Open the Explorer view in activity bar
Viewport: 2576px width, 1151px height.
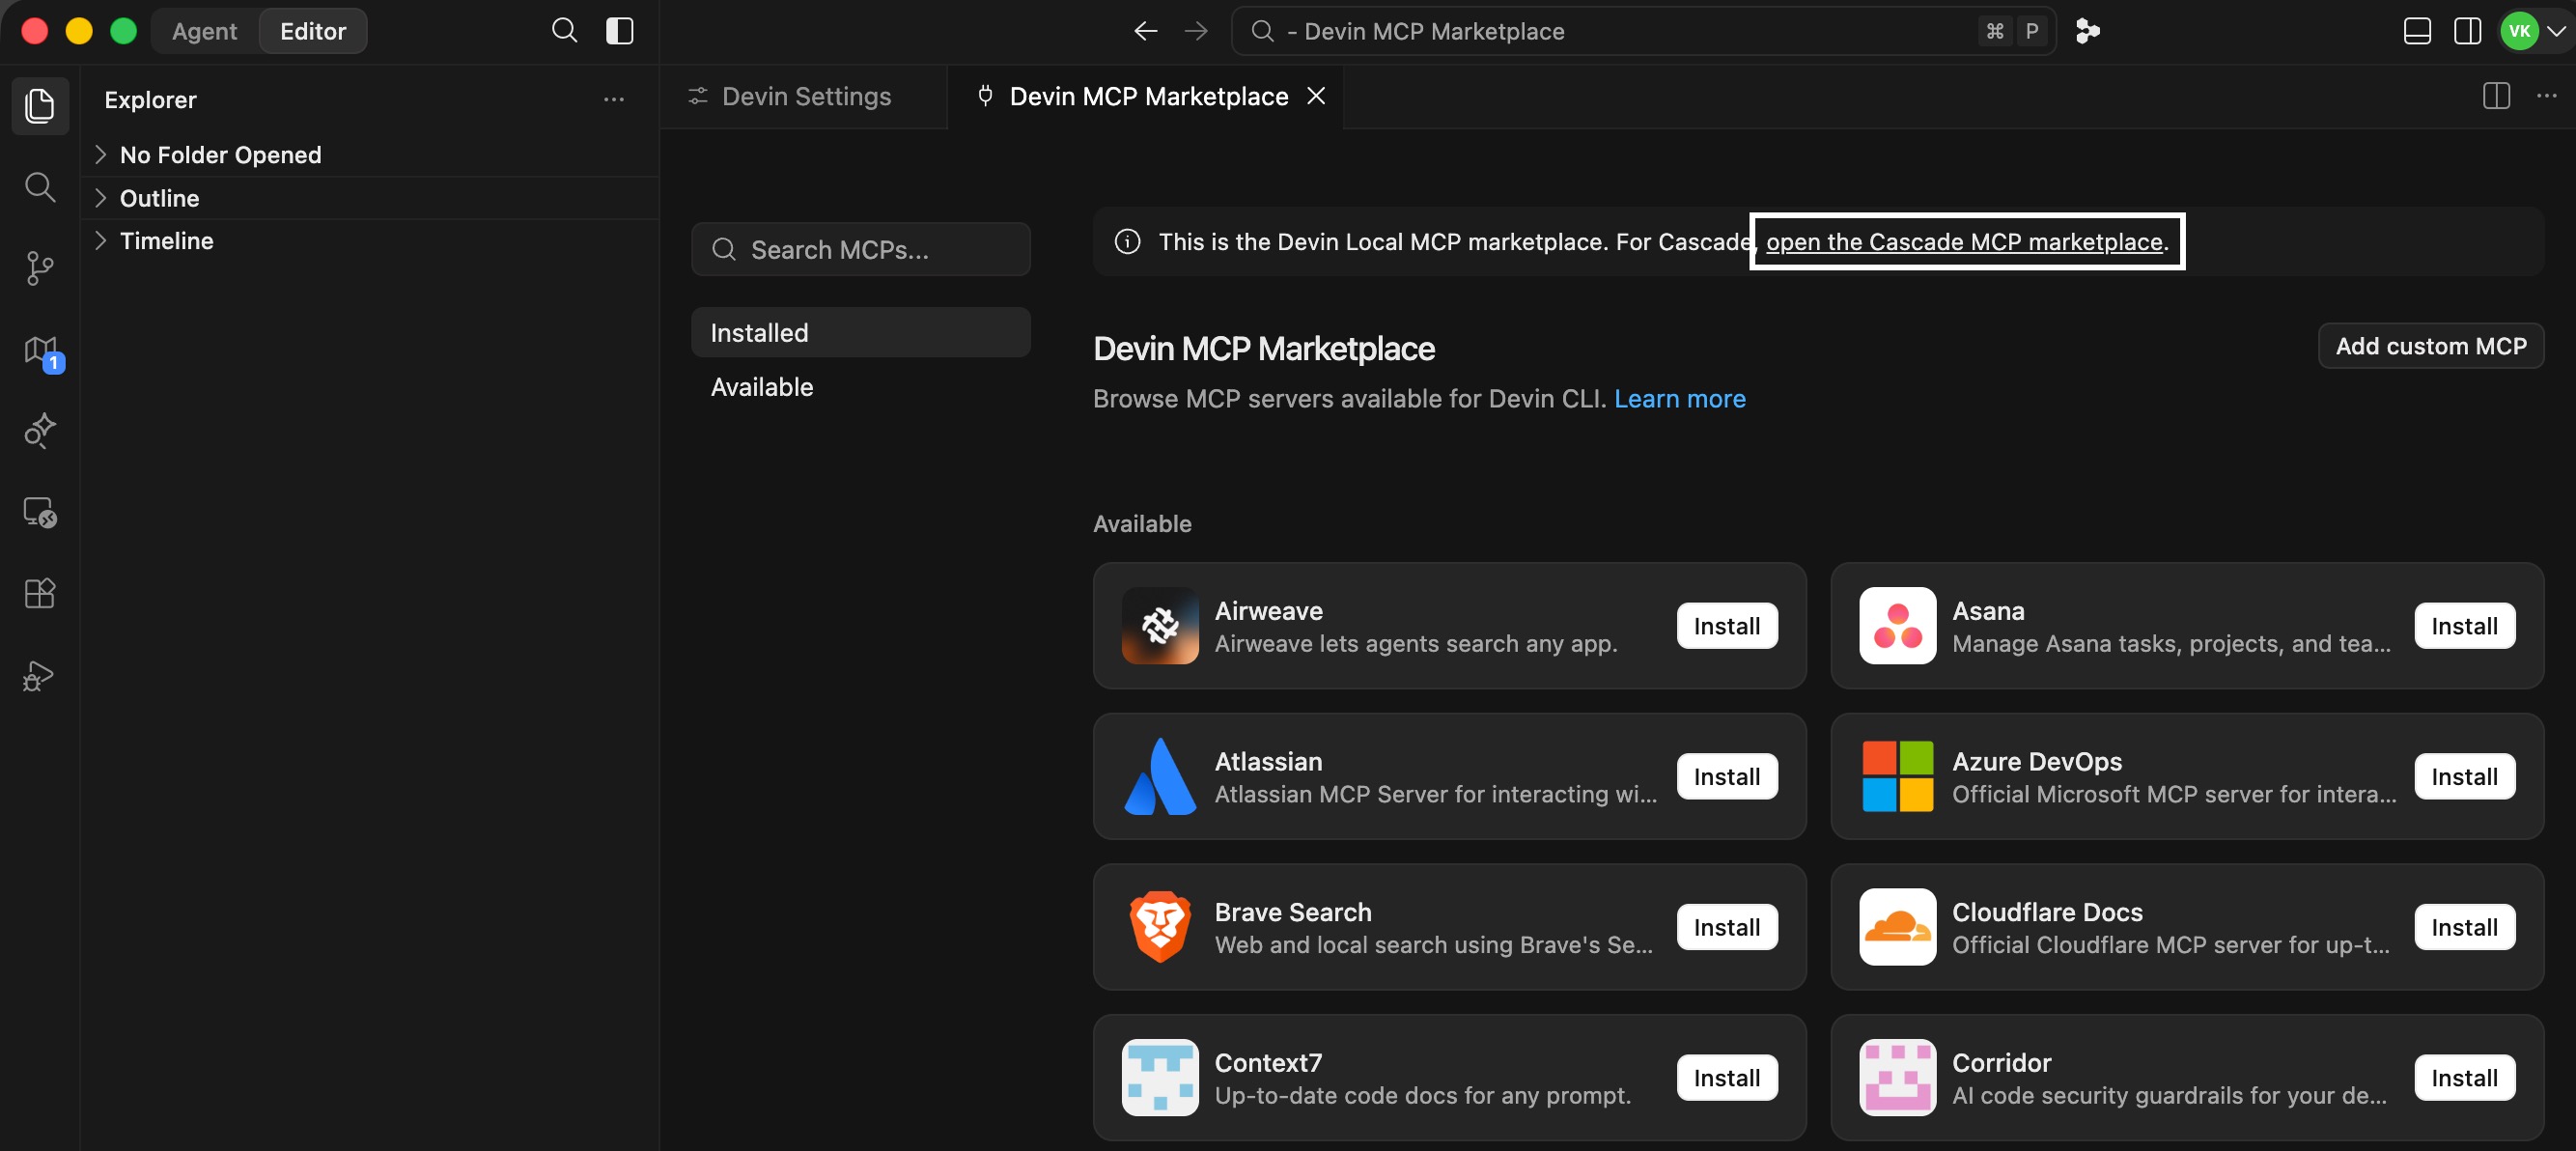pos(40,105)
